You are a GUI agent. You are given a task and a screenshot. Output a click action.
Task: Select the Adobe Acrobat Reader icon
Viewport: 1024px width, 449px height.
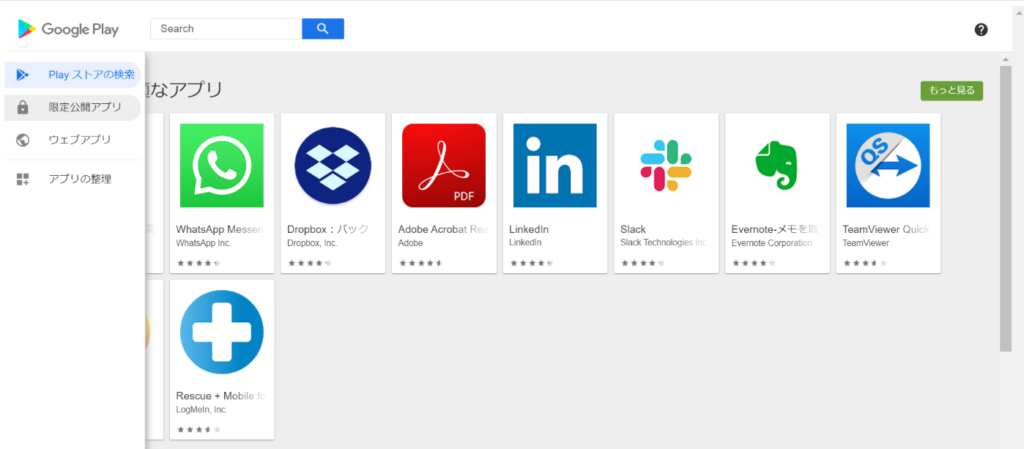click(x=443, y=165)
